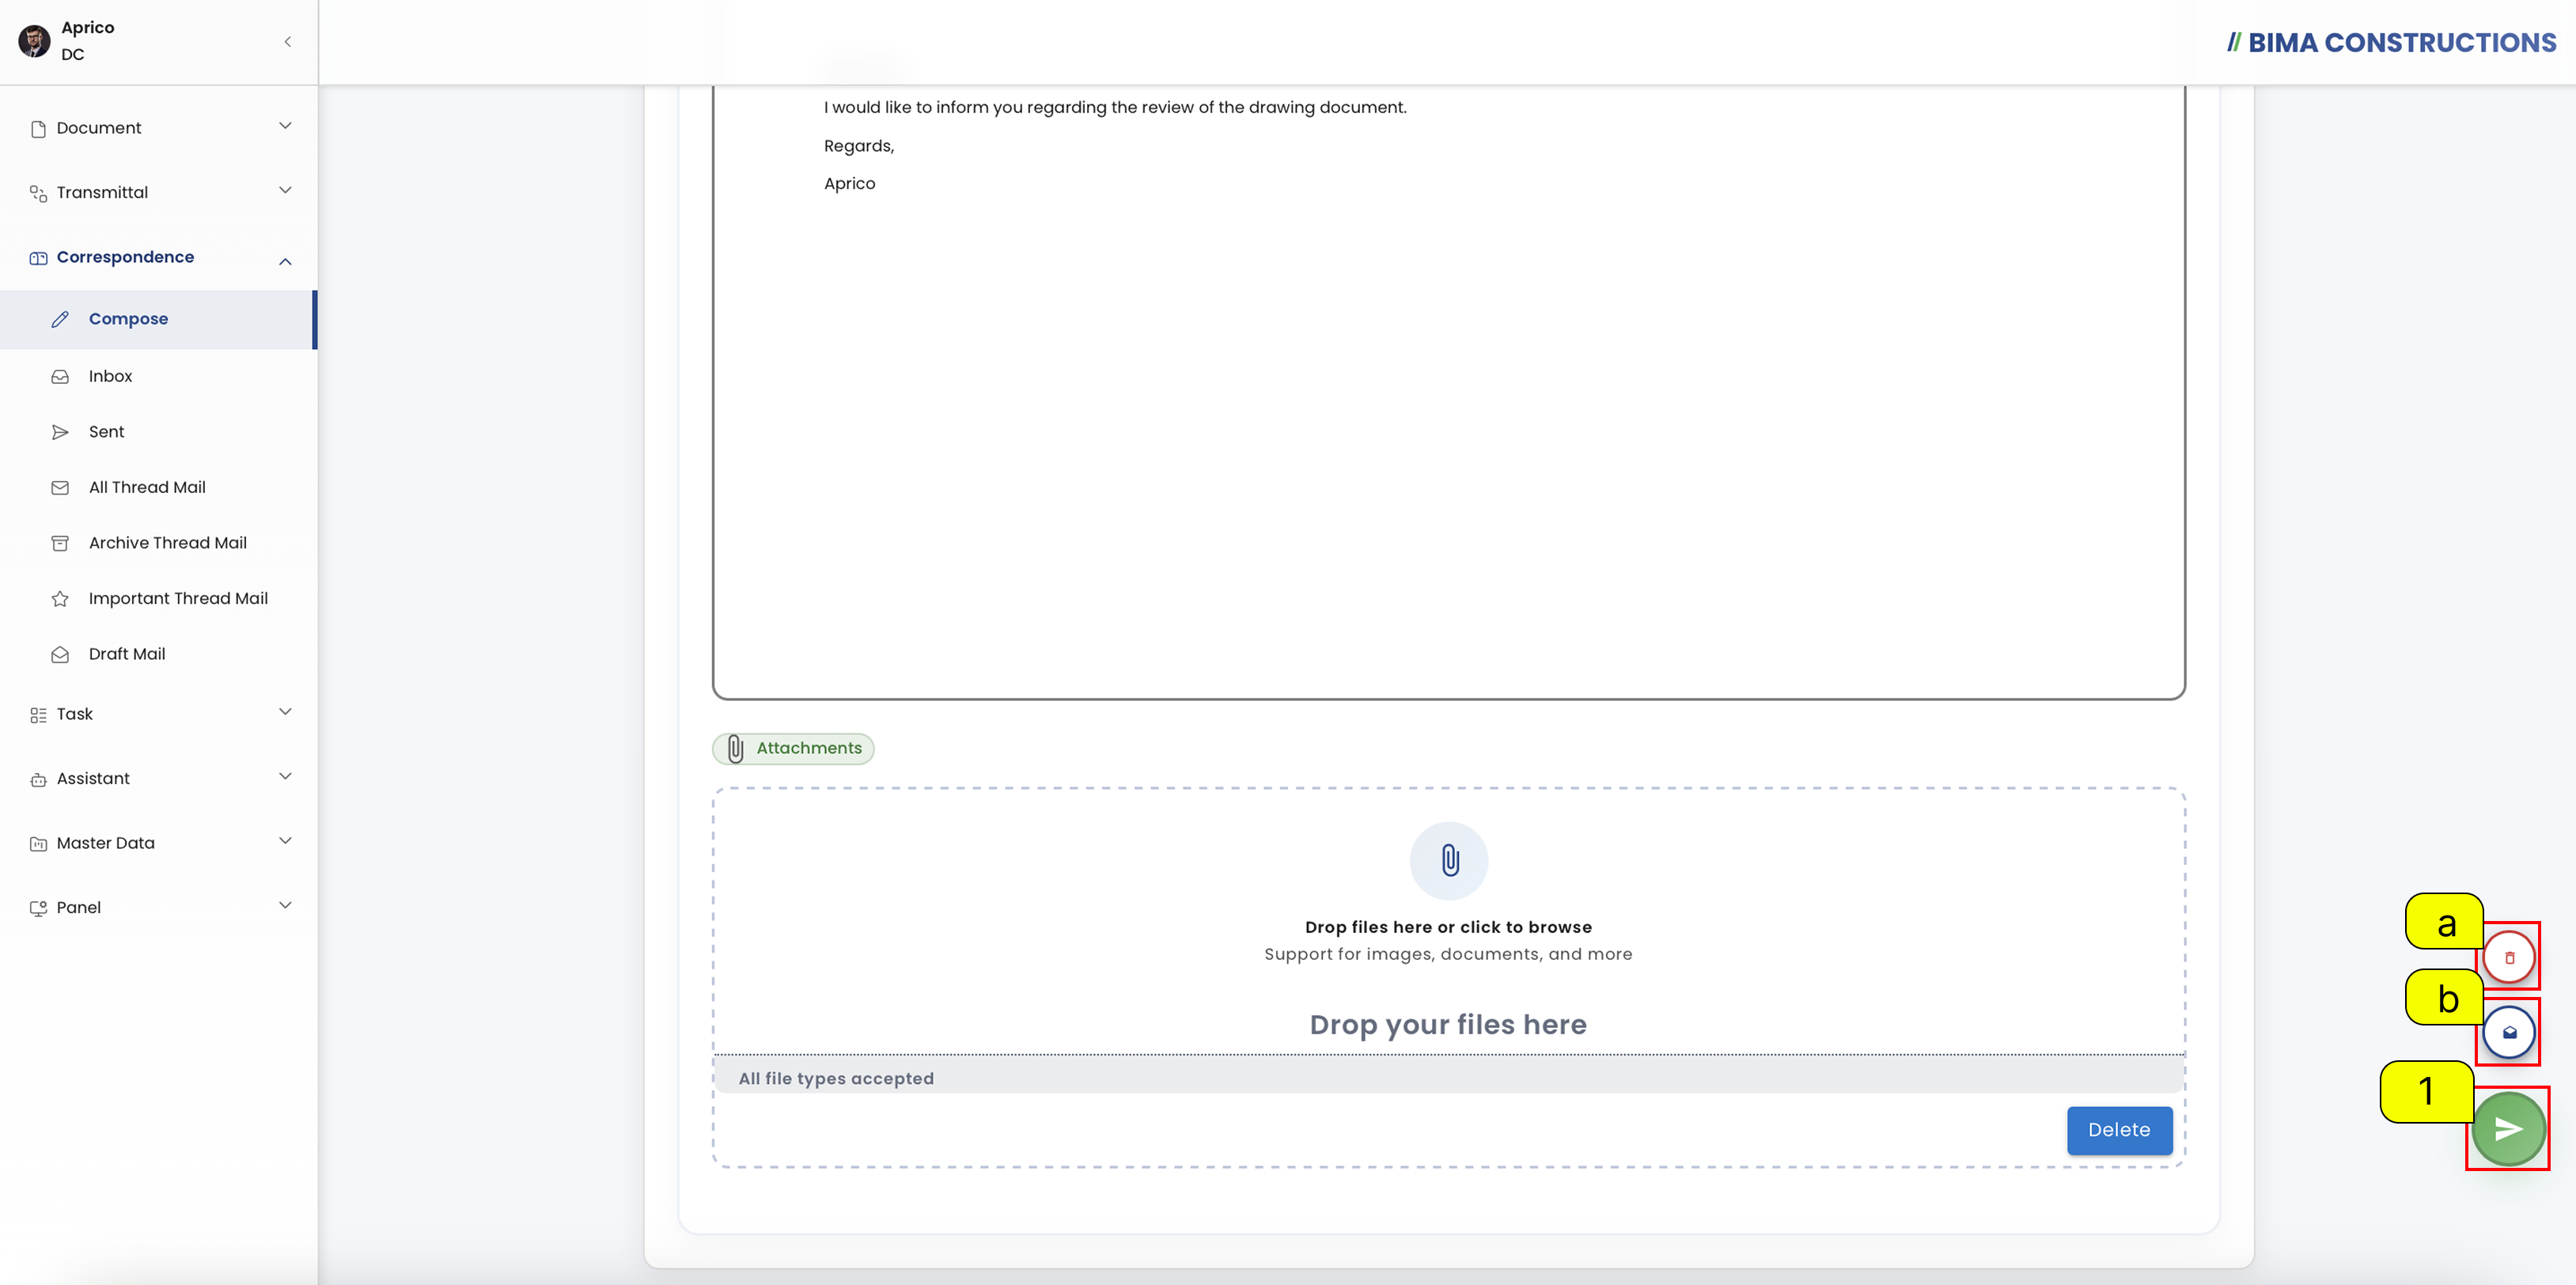2576x1285 pixels.
Task: Collapse the Correspondence menu chevron
Action: point(285,261)
